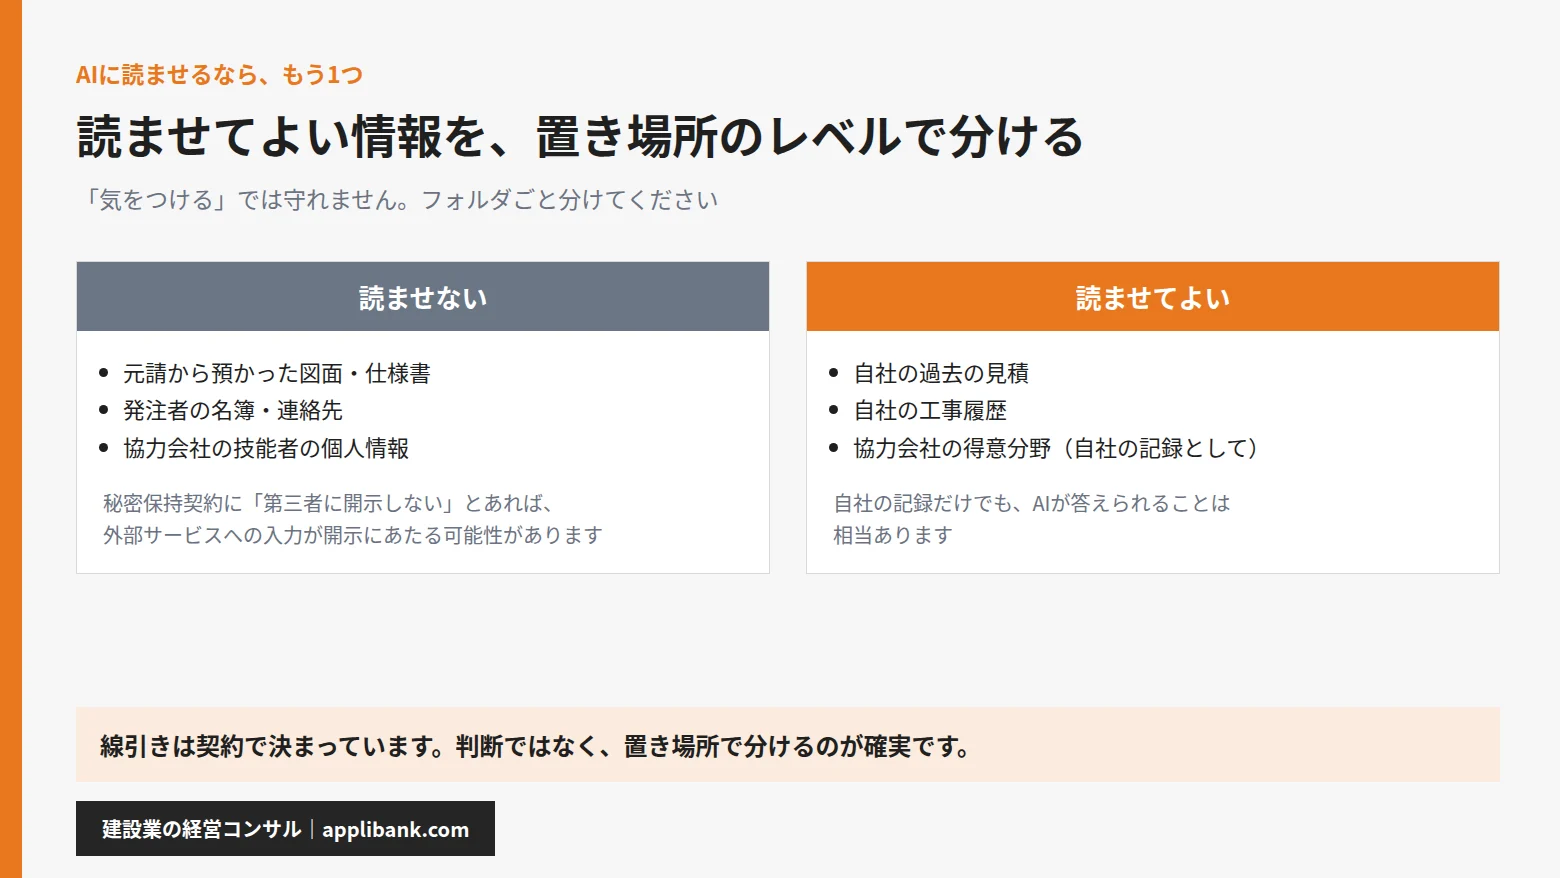The width and height of the screenshot is (1560, 878).
Task: Click the bullet '自社の過去の見積'
Action: tap(941, 373)
